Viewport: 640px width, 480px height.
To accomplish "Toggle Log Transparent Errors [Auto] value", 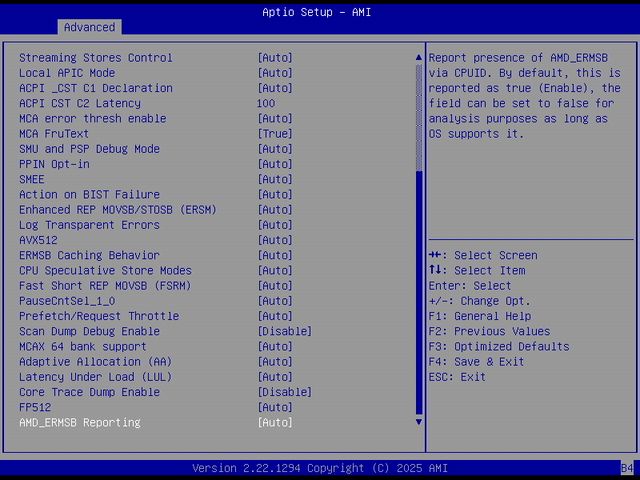I will 275,225.
